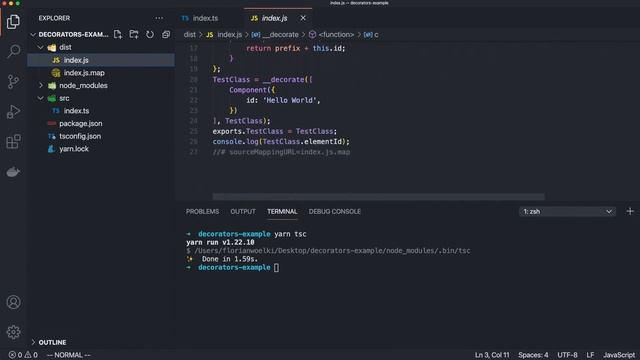Click New Folder icon in Explorer

[133, 34]
